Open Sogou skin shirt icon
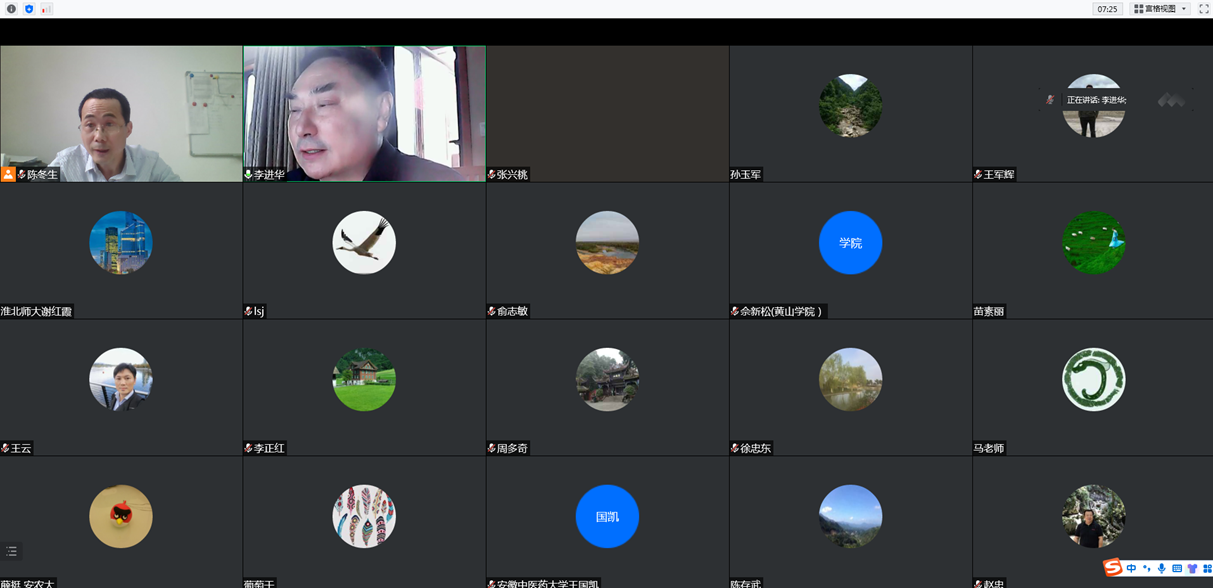Viewport: 1213px width, 588px height. (1192, 568)
